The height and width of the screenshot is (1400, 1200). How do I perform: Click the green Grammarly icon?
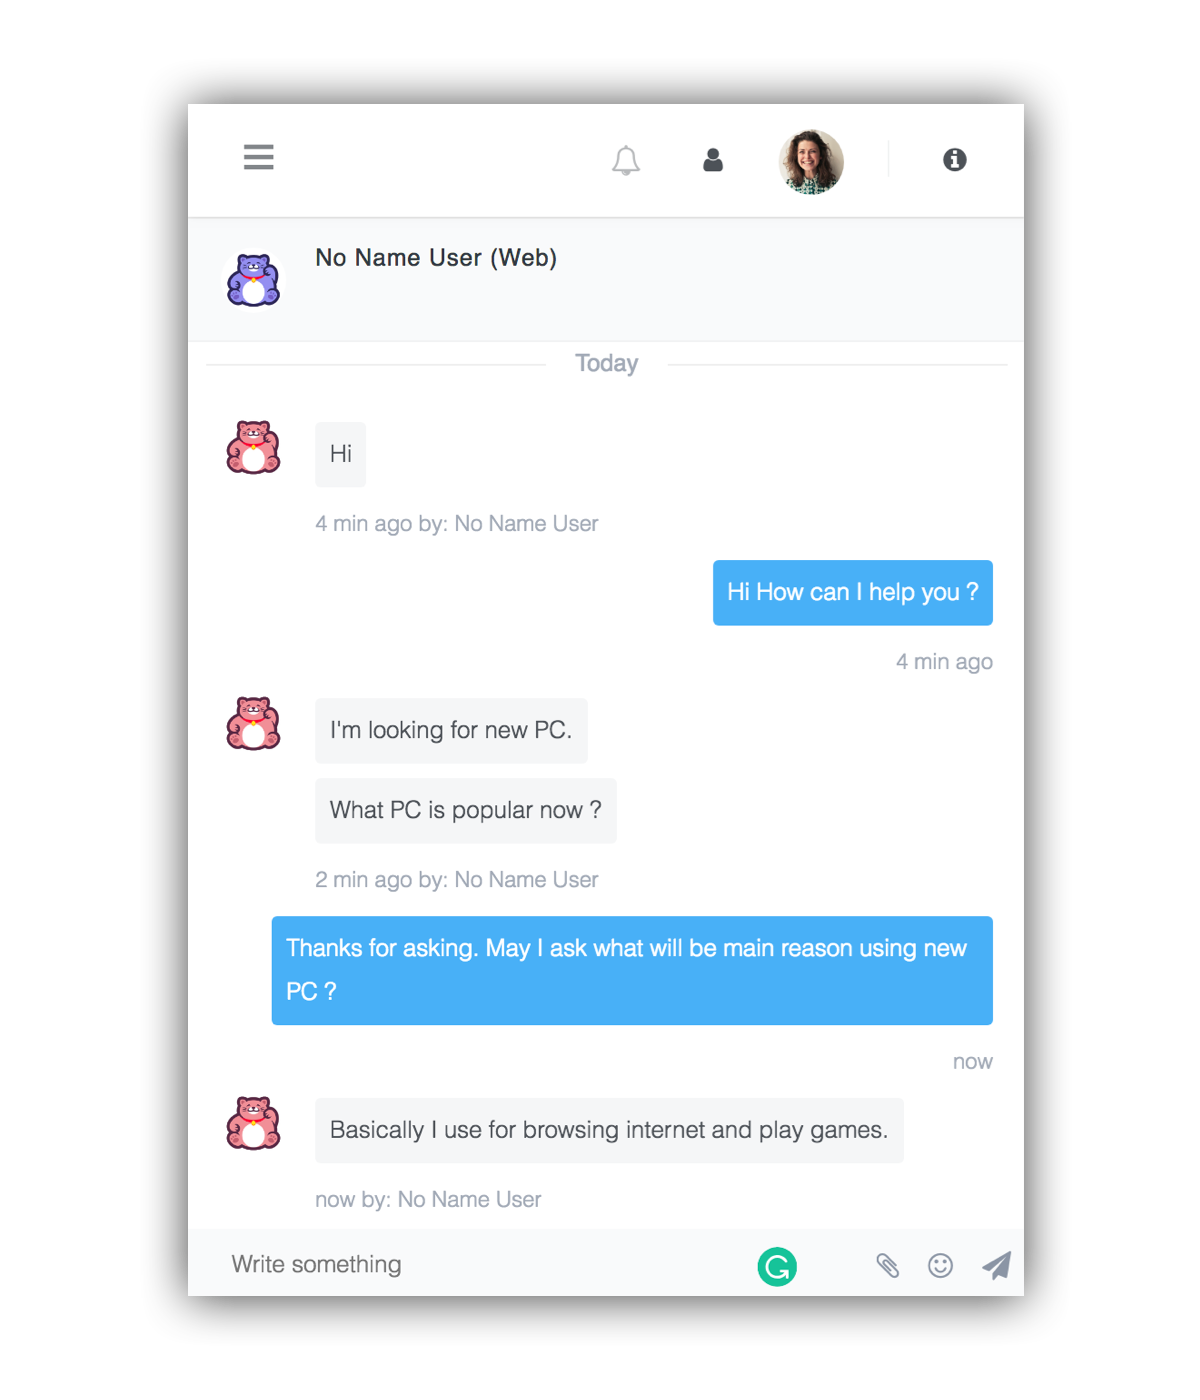777,1266
